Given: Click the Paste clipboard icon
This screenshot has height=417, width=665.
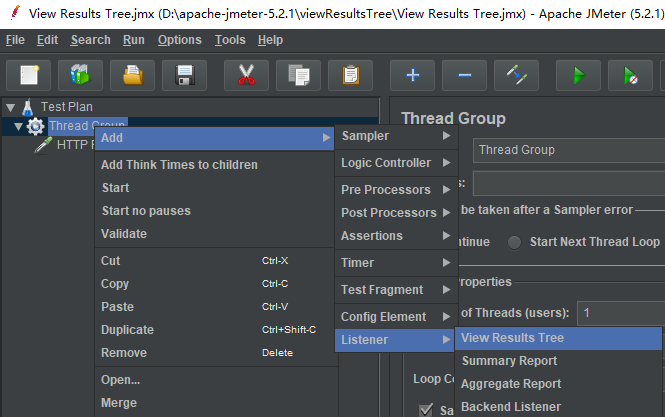Looking at the screenshot, I should tap(351, 76).
